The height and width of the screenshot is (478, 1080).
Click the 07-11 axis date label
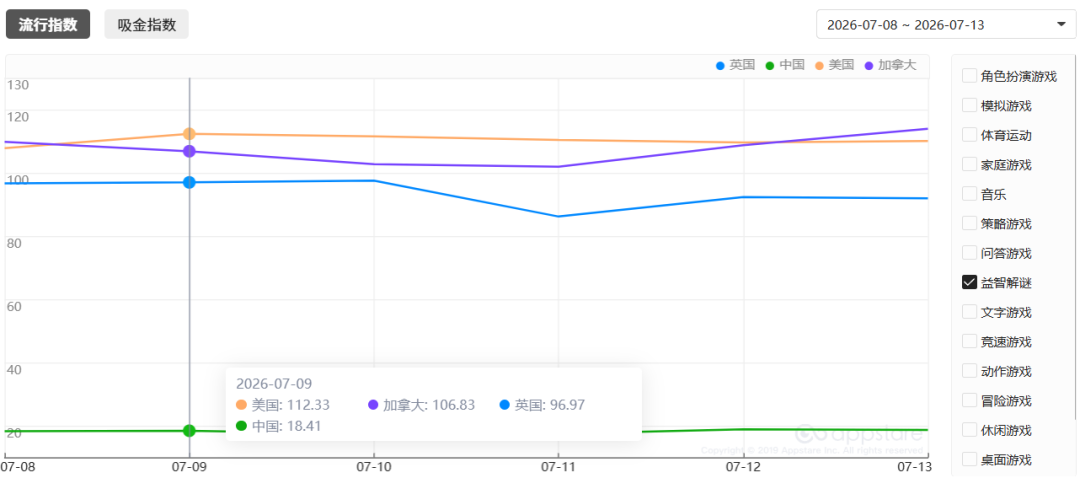coord(558,466)
